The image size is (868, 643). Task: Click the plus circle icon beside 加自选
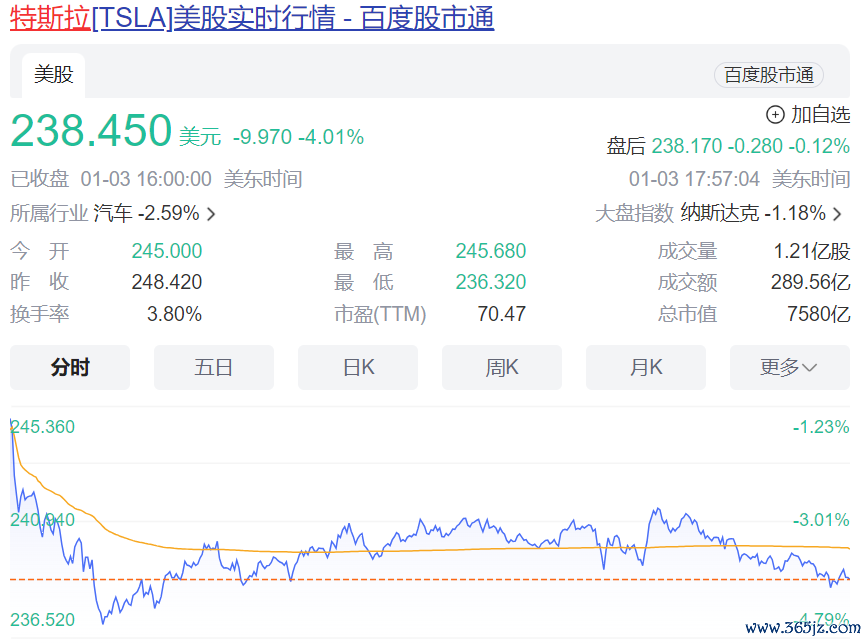tap(775, 115)
